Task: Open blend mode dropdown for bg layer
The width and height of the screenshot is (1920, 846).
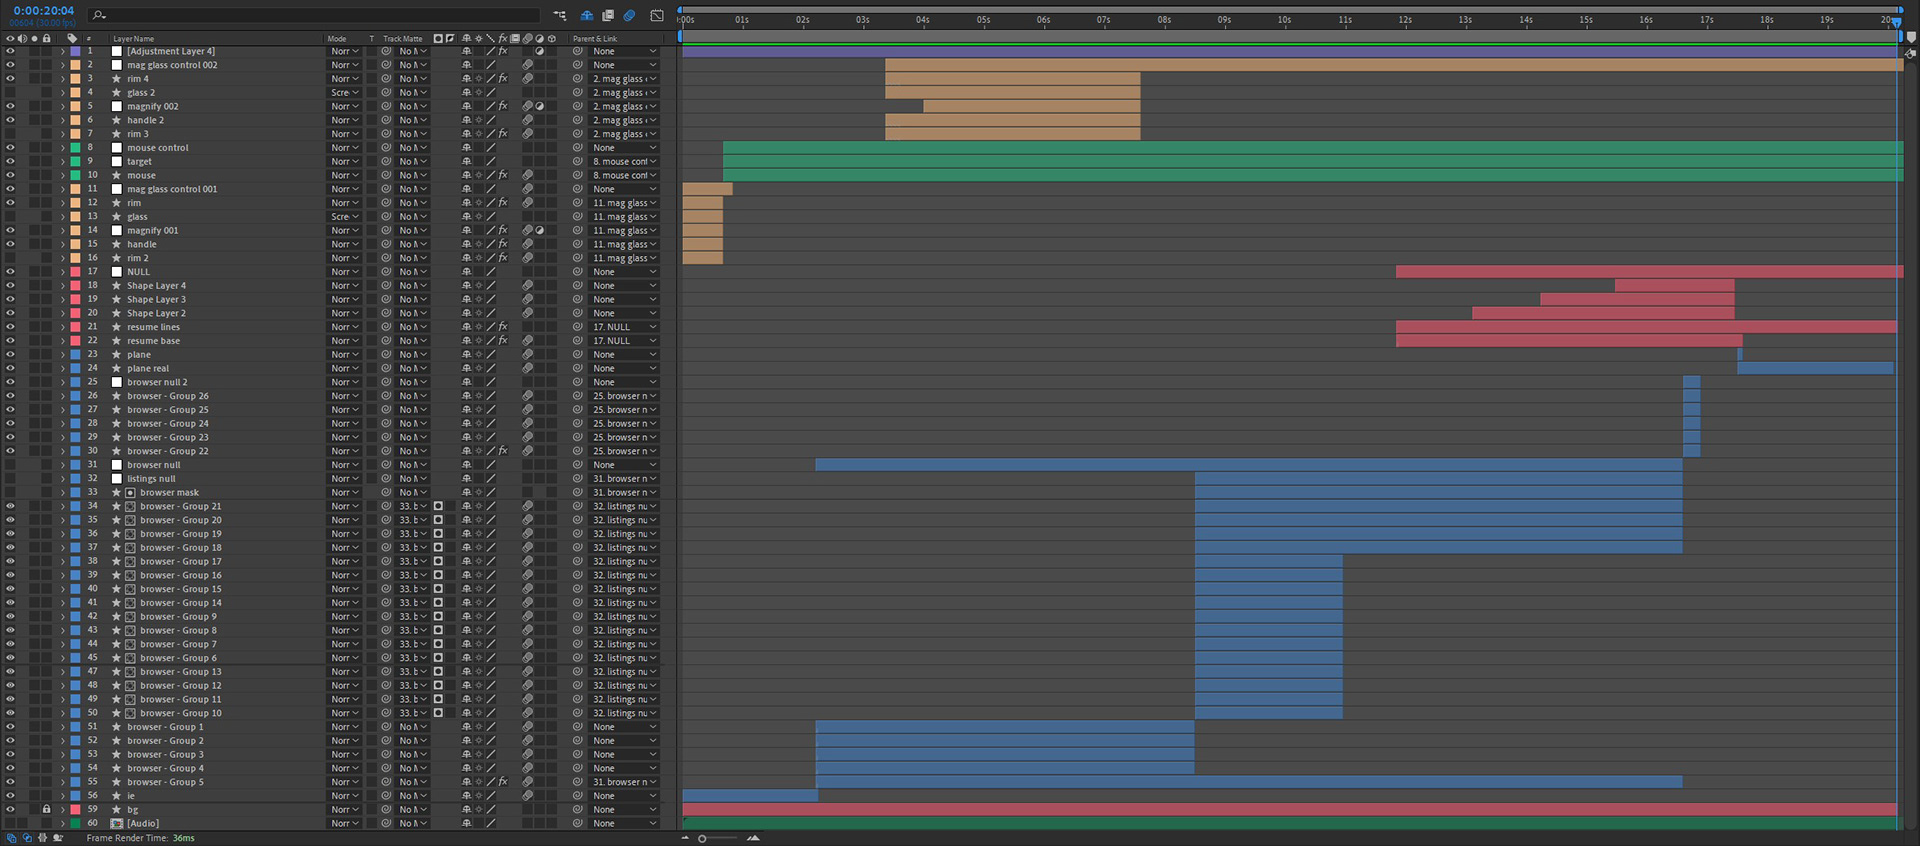Action: (x=344, y=810)
